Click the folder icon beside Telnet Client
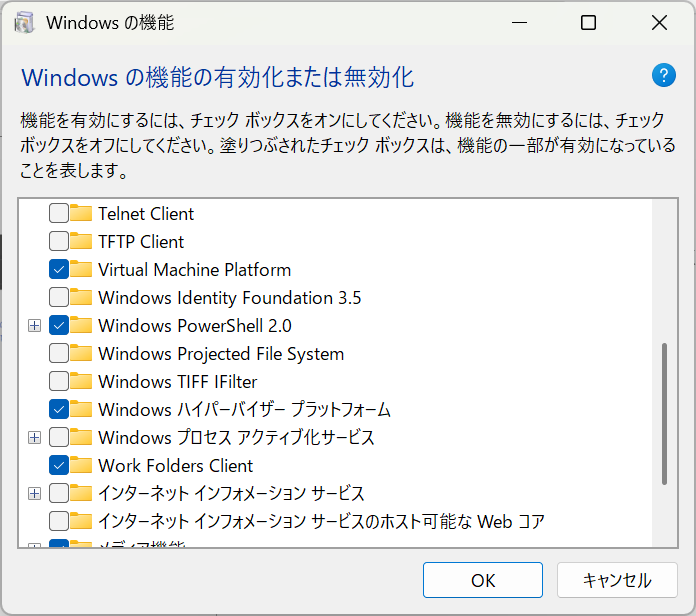The height and width of the screenshot is (616, 696). [81, 213]
